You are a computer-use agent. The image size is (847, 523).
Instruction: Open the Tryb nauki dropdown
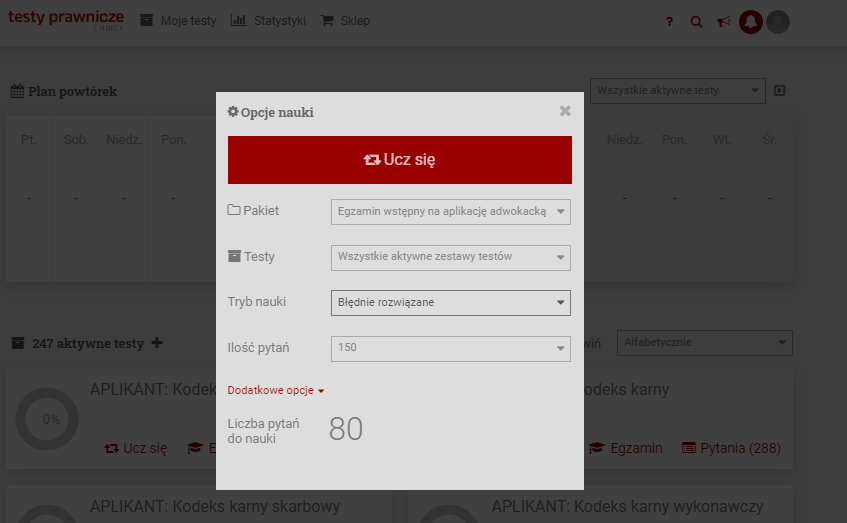coord(451,303)
